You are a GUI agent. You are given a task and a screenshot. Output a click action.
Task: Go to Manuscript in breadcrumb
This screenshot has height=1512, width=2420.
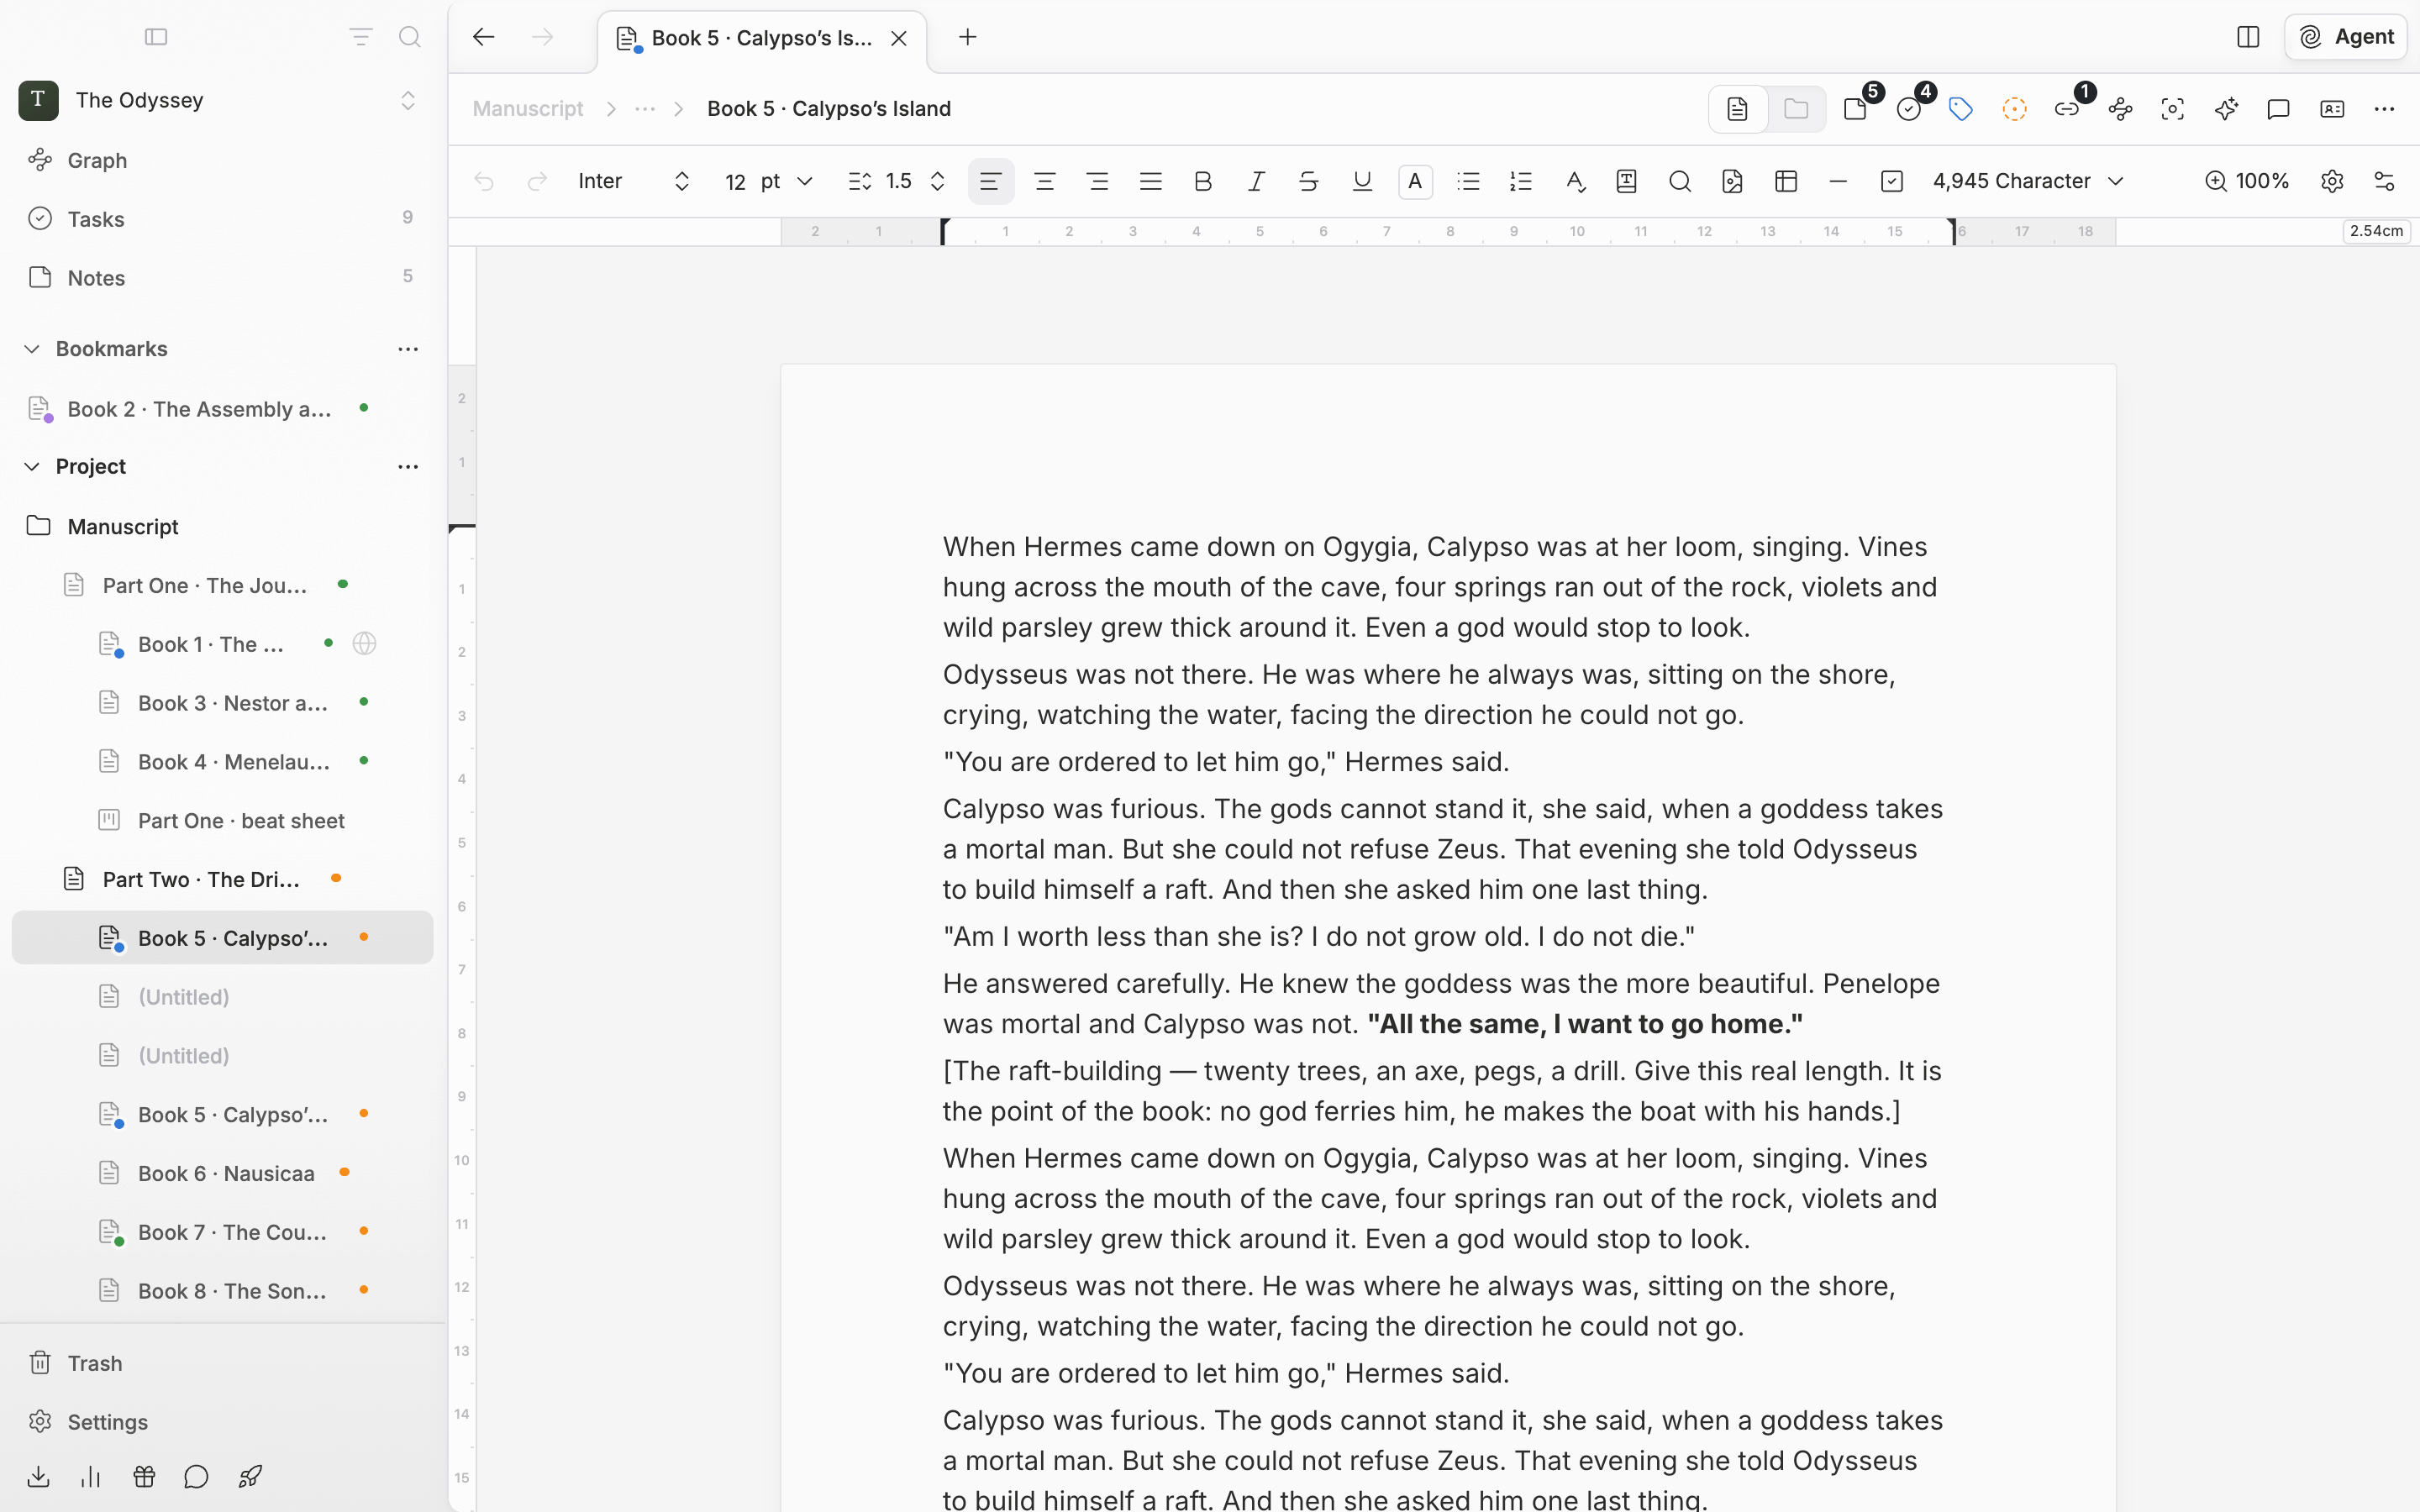point(528,109)
